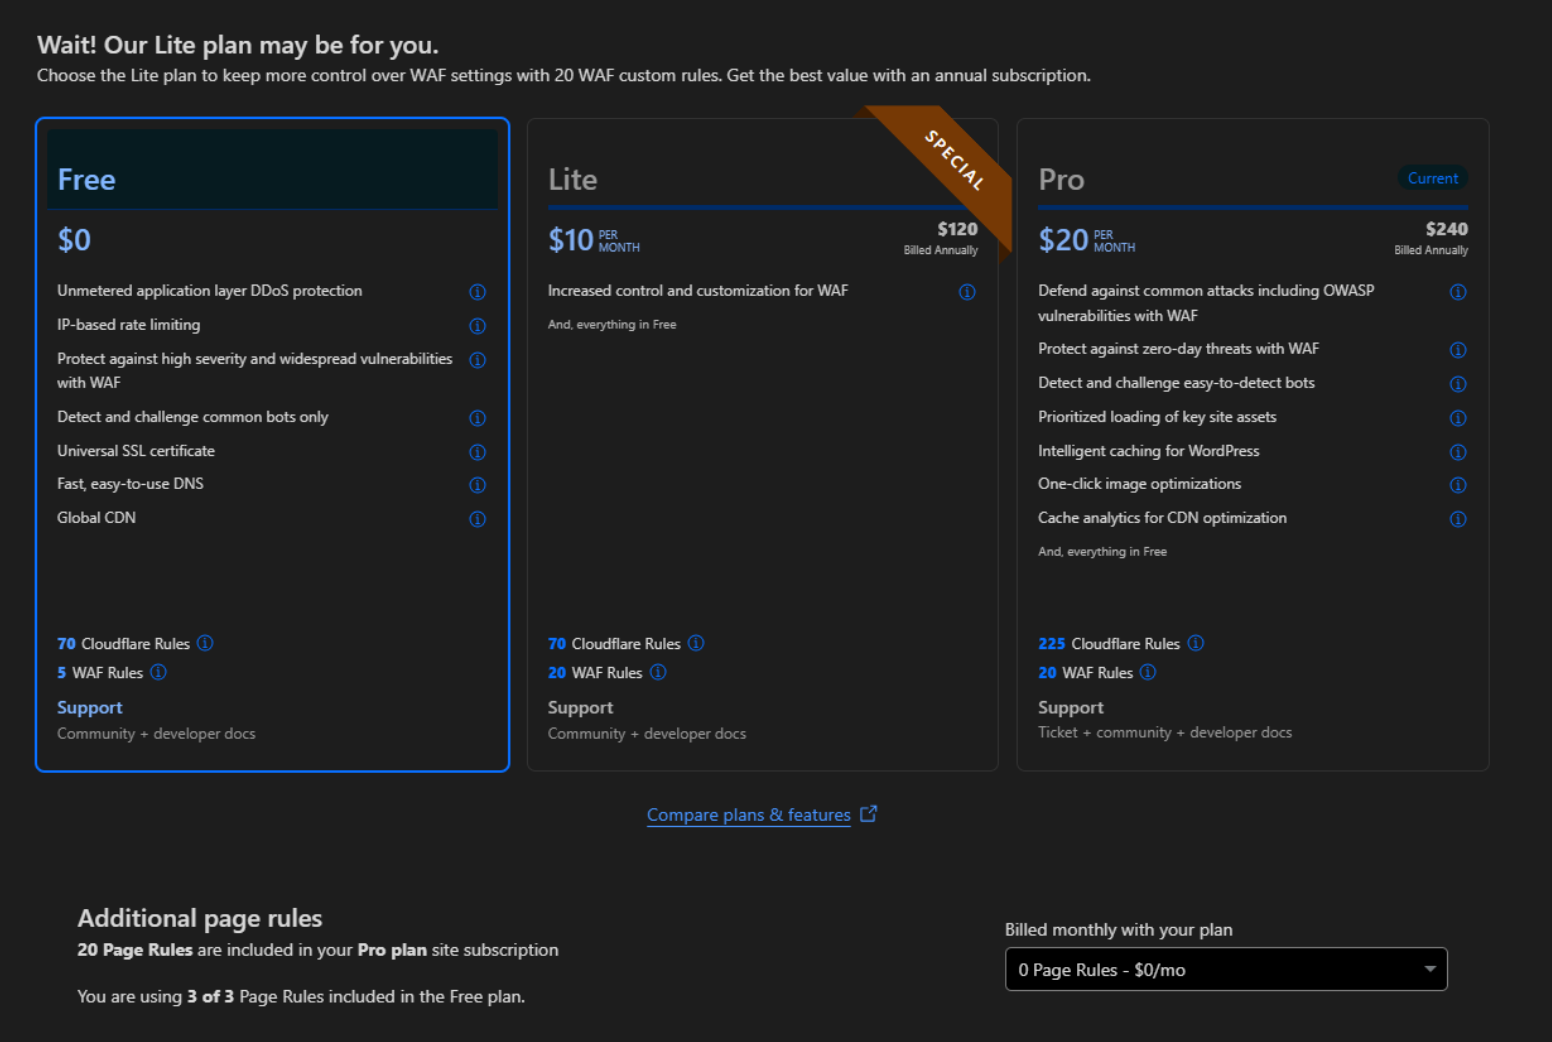Image resolution: width=1552 pixels, height=1042 pixels.
Task: Click info icon beside IP-based rate limiting
Action: click(x=477, y=326)
